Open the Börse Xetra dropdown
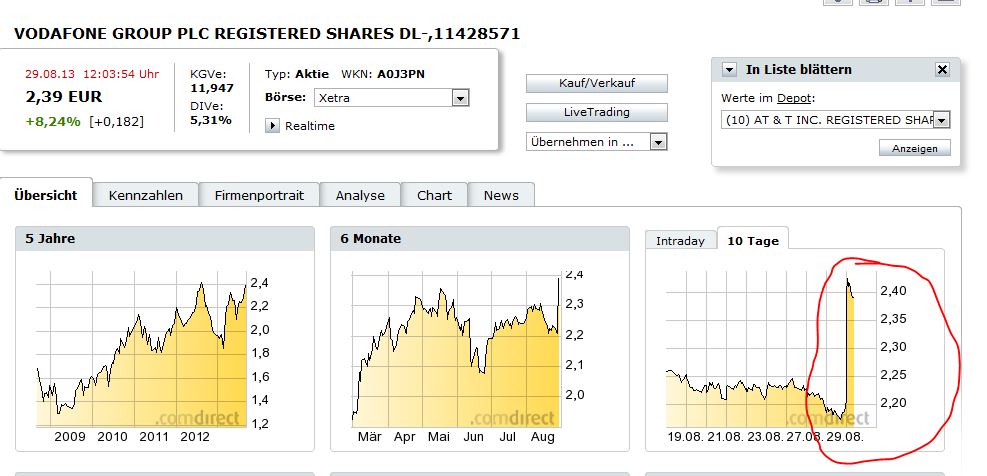 pos(461,98)
